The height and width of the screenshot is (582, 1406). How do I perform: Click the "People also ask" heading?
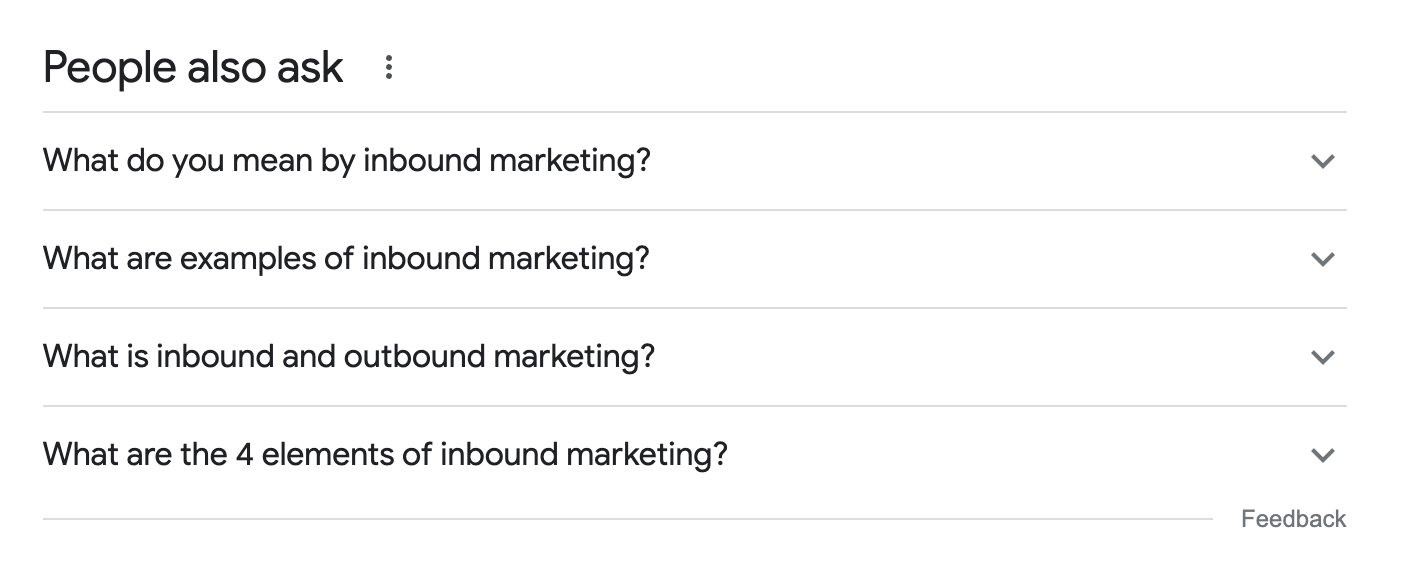193,68
